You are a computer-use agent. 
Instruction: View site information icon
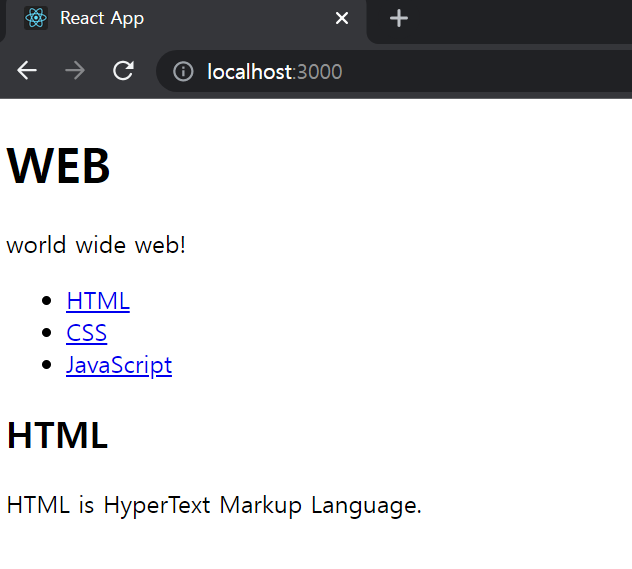tap(183, 71)
